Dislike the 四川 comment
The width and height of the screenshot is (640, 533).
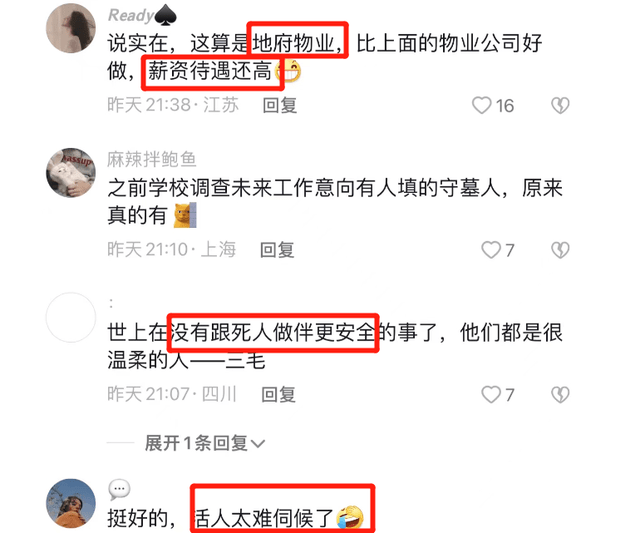click(x=560, y=394)
